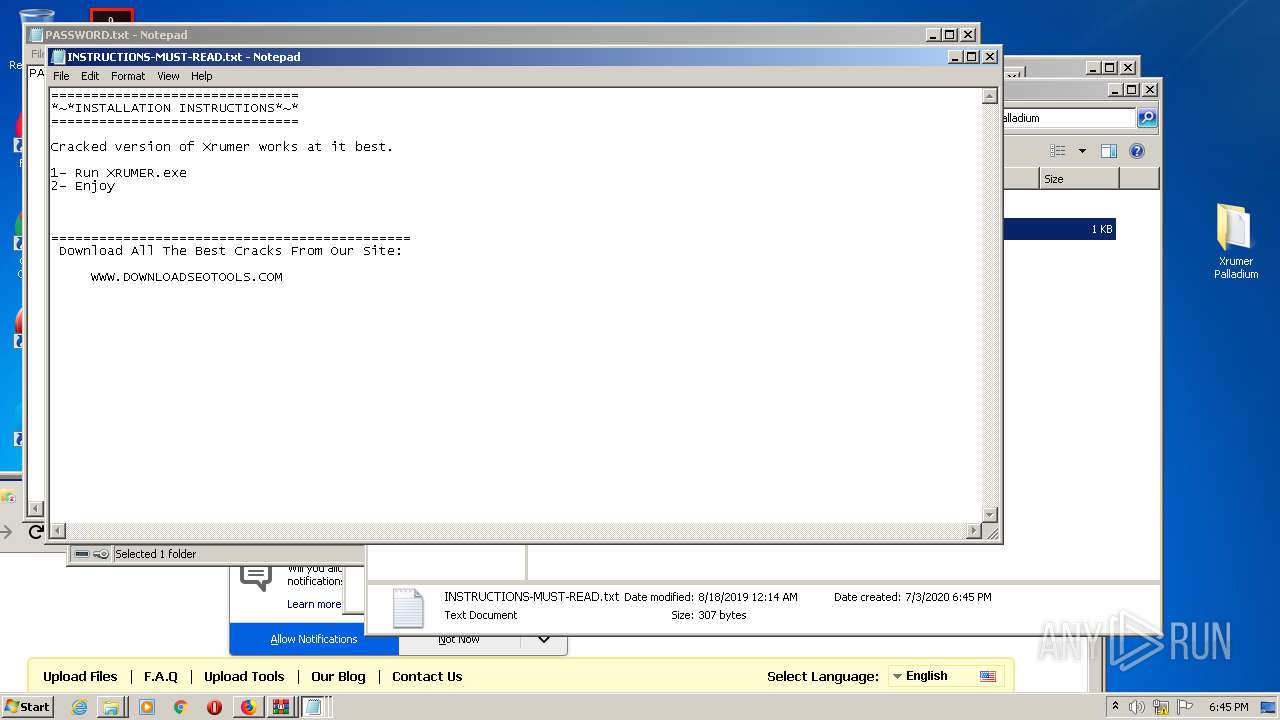This screenshot has height=720, width=1280.
Task: Click the Start button
Action: [27, 706]
